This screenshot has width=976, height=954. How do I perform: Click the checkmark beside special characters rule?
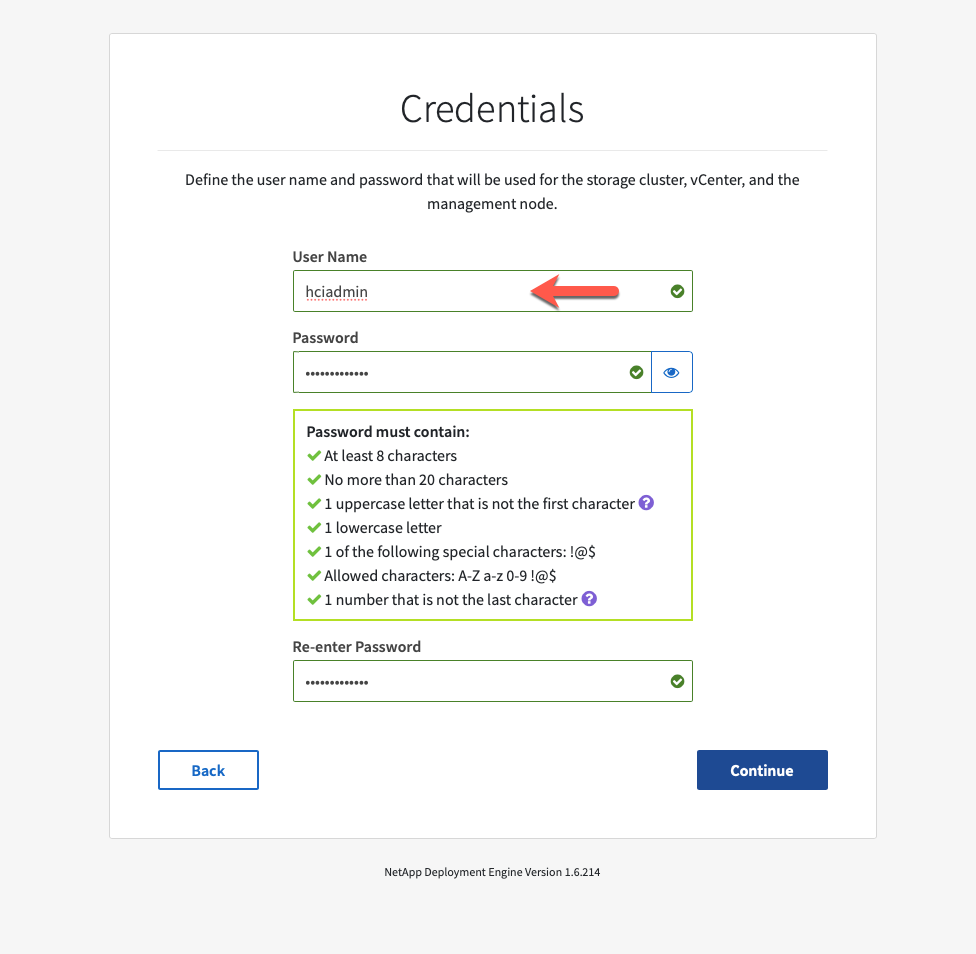point(314,551)
